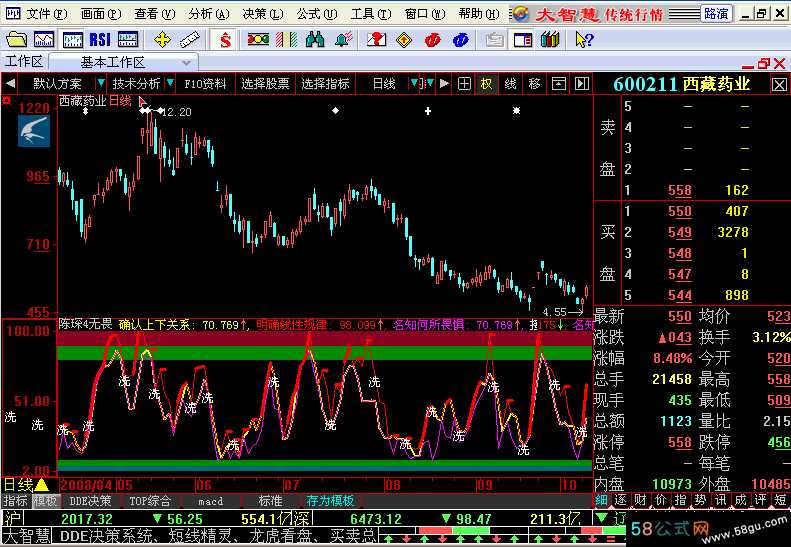791x547 pixels.
Task: Click the left arrow on chart toolbar
Action: coord(10,84)
